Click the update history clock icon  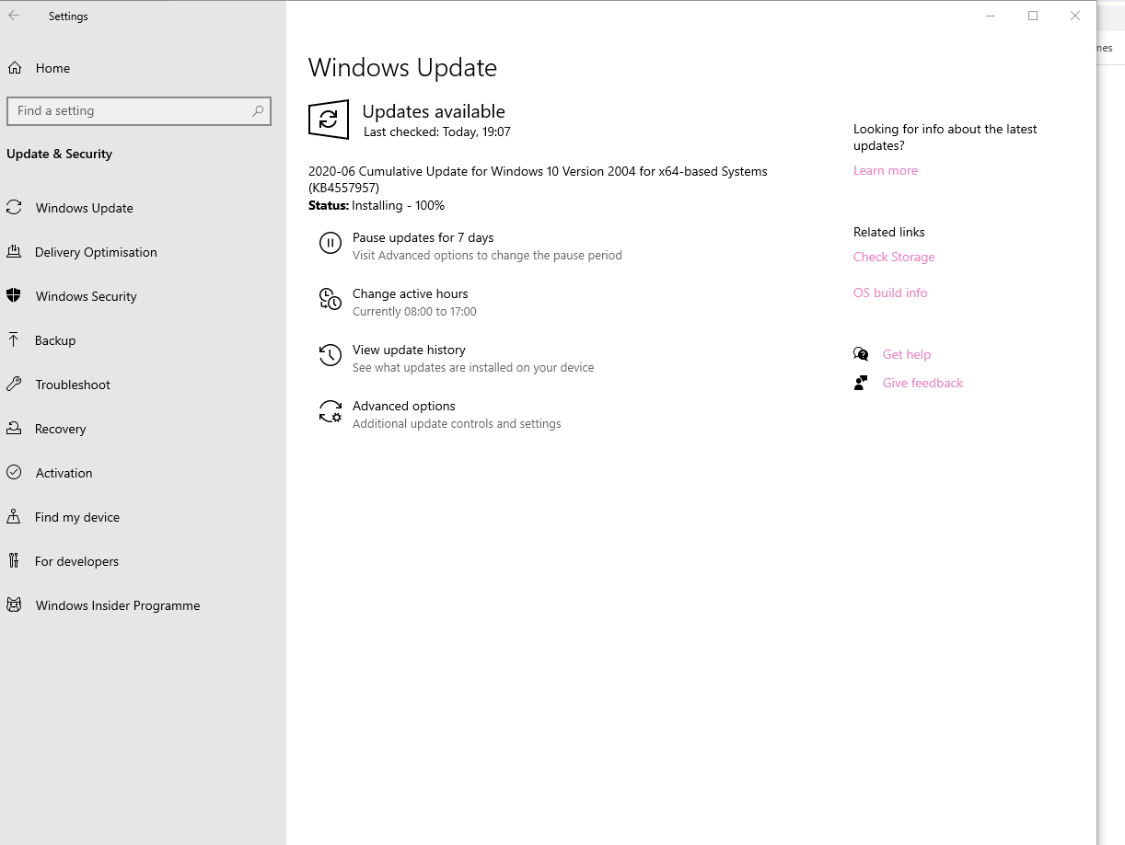(330, 355)
